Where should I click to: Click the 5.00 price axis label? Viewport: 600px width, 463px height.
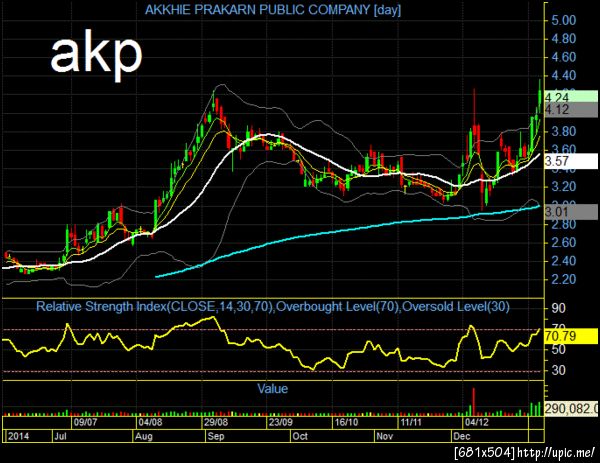click(x=563, y=20)
